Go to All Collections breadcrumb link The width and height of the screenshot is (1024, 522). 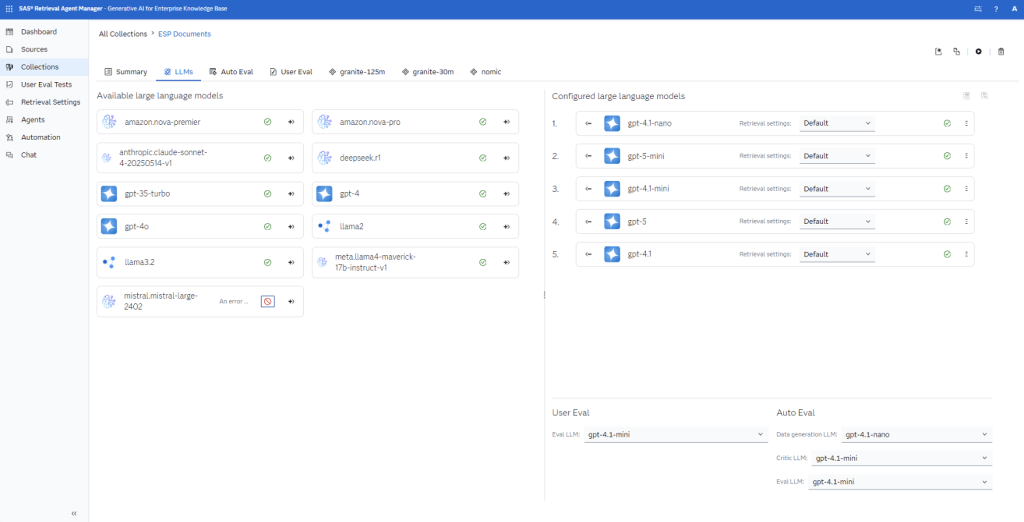(x=123, y=34)
